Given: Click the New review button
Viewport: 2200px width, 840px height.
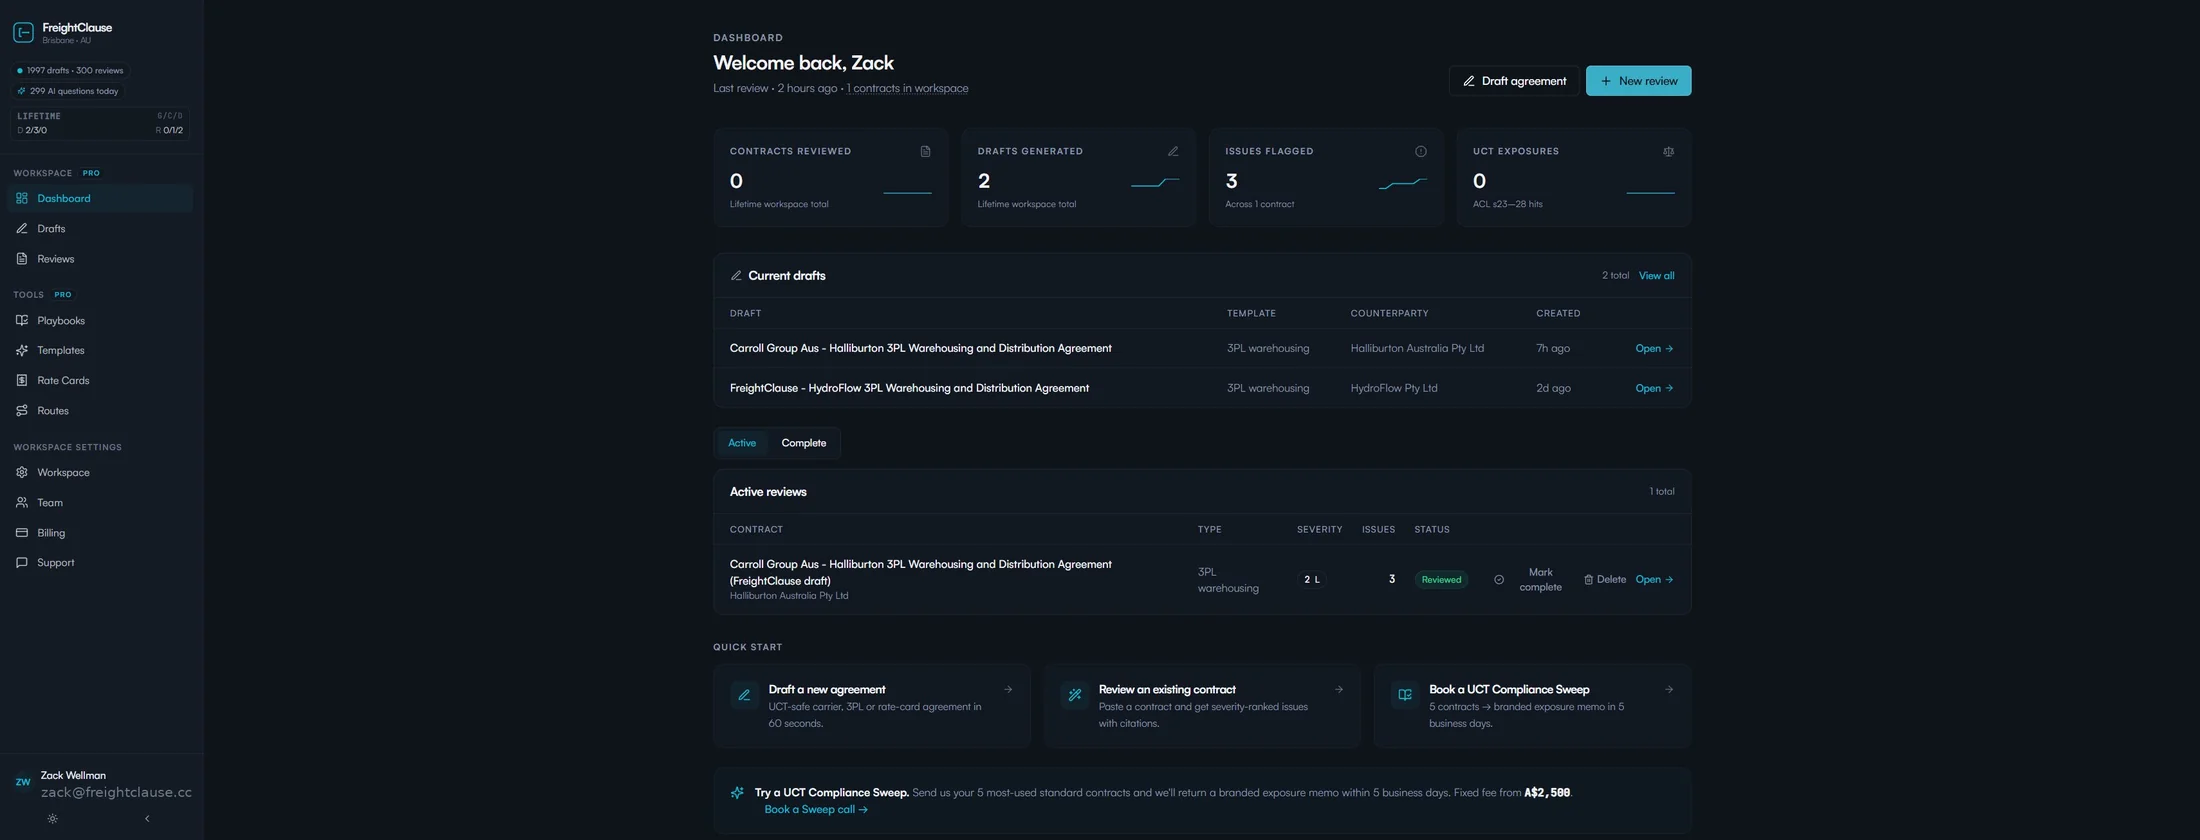Looking at the screenshot, I should (1638, 81).
